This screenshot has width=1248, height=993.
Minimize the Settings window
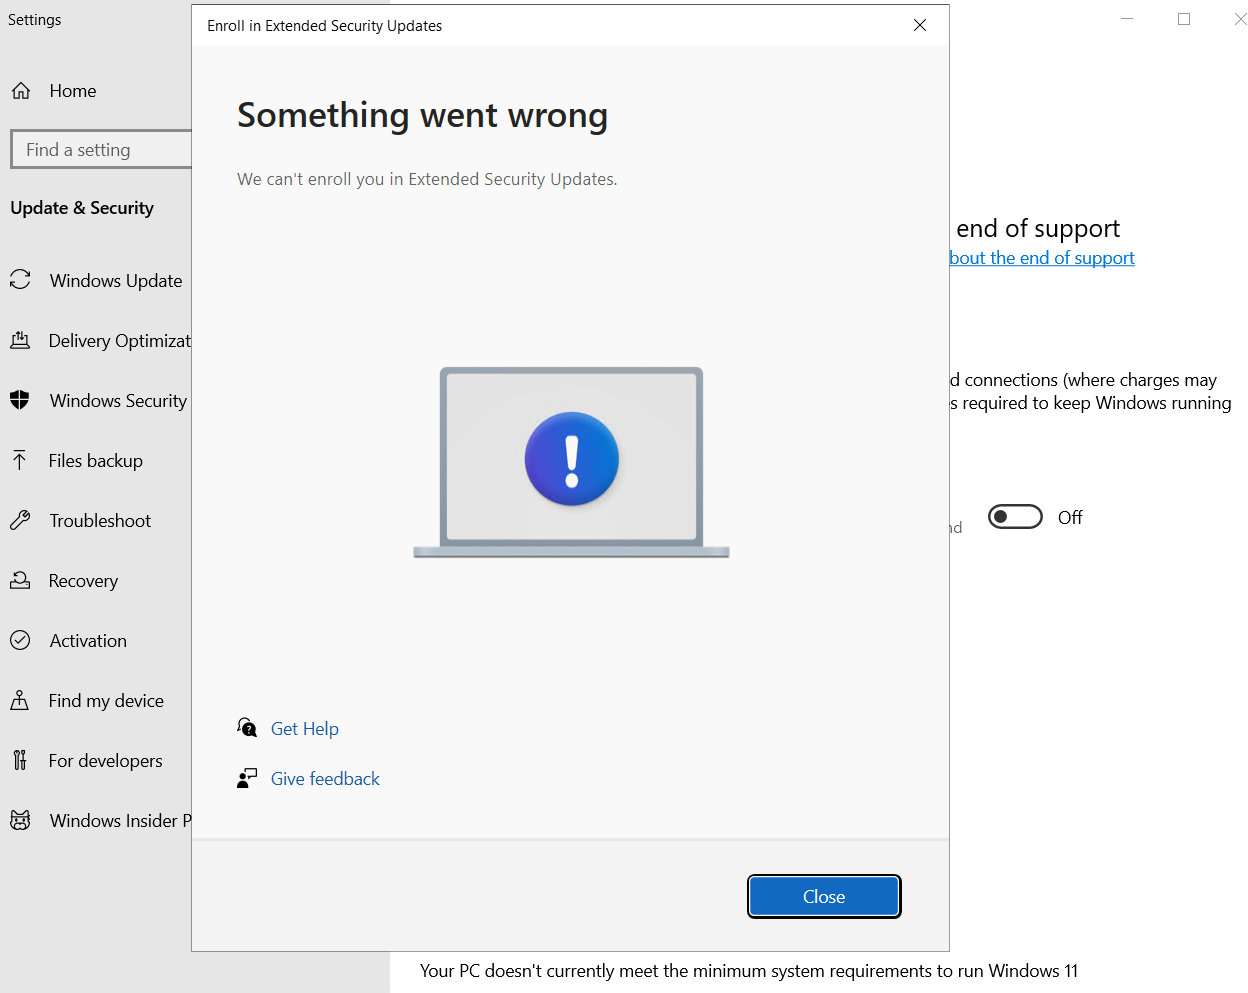pos(1127,19)
